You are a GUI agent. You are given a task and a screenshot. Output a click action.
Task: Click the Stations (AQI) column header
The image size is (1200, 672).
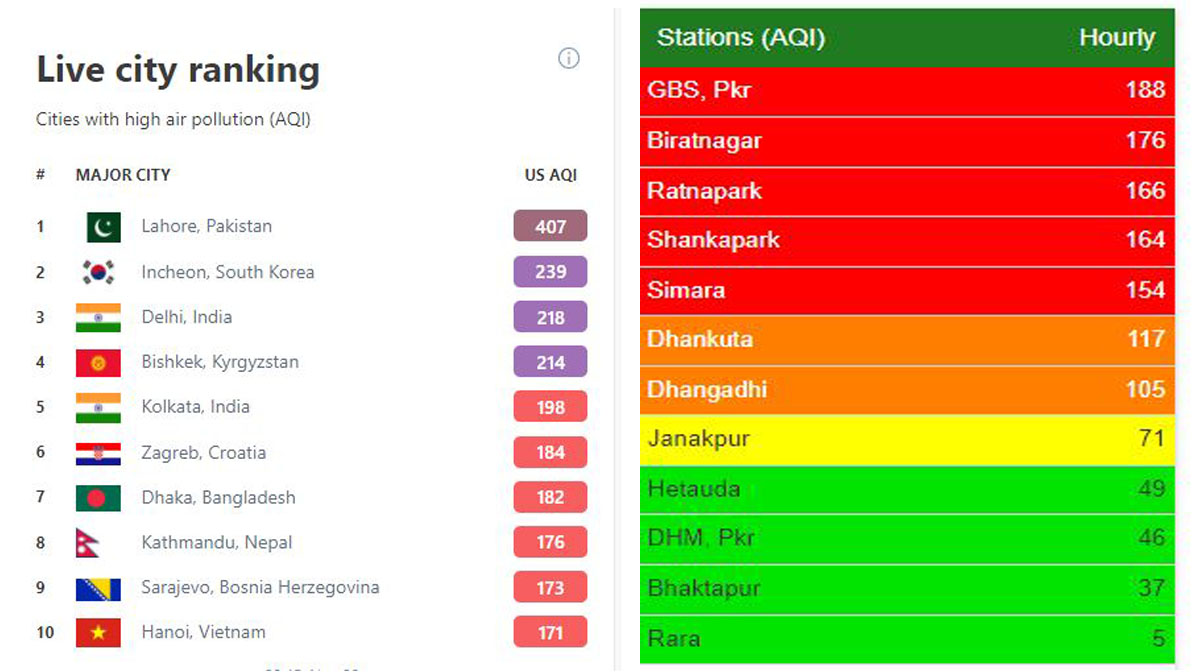click(x=741, y=38)
